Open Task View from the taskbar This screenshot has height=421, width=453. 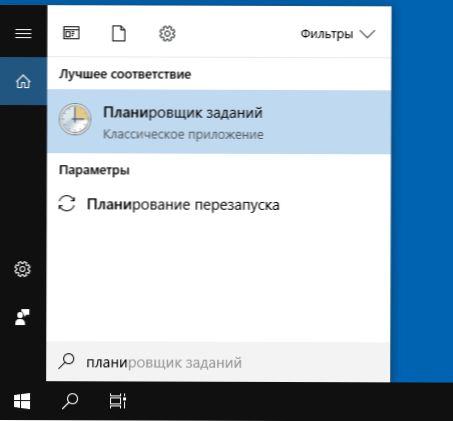click(118, 401)
